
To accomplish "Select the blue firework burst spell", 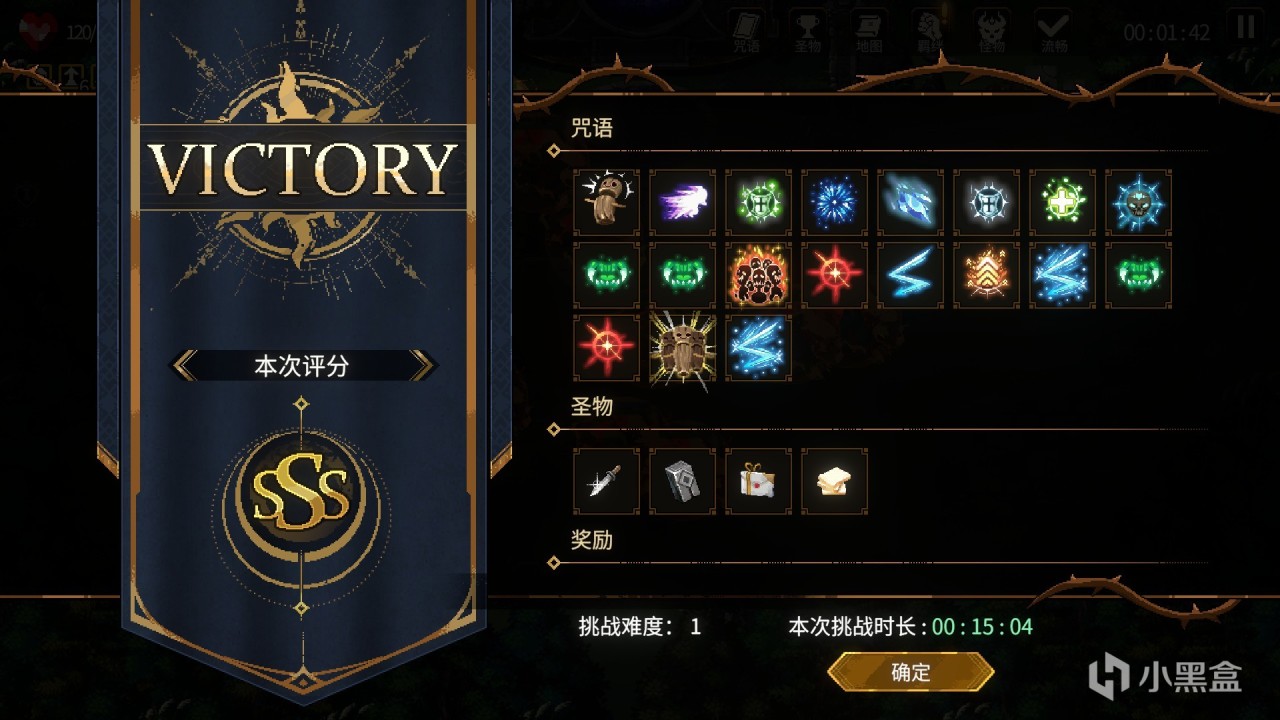I will (835, 203).
